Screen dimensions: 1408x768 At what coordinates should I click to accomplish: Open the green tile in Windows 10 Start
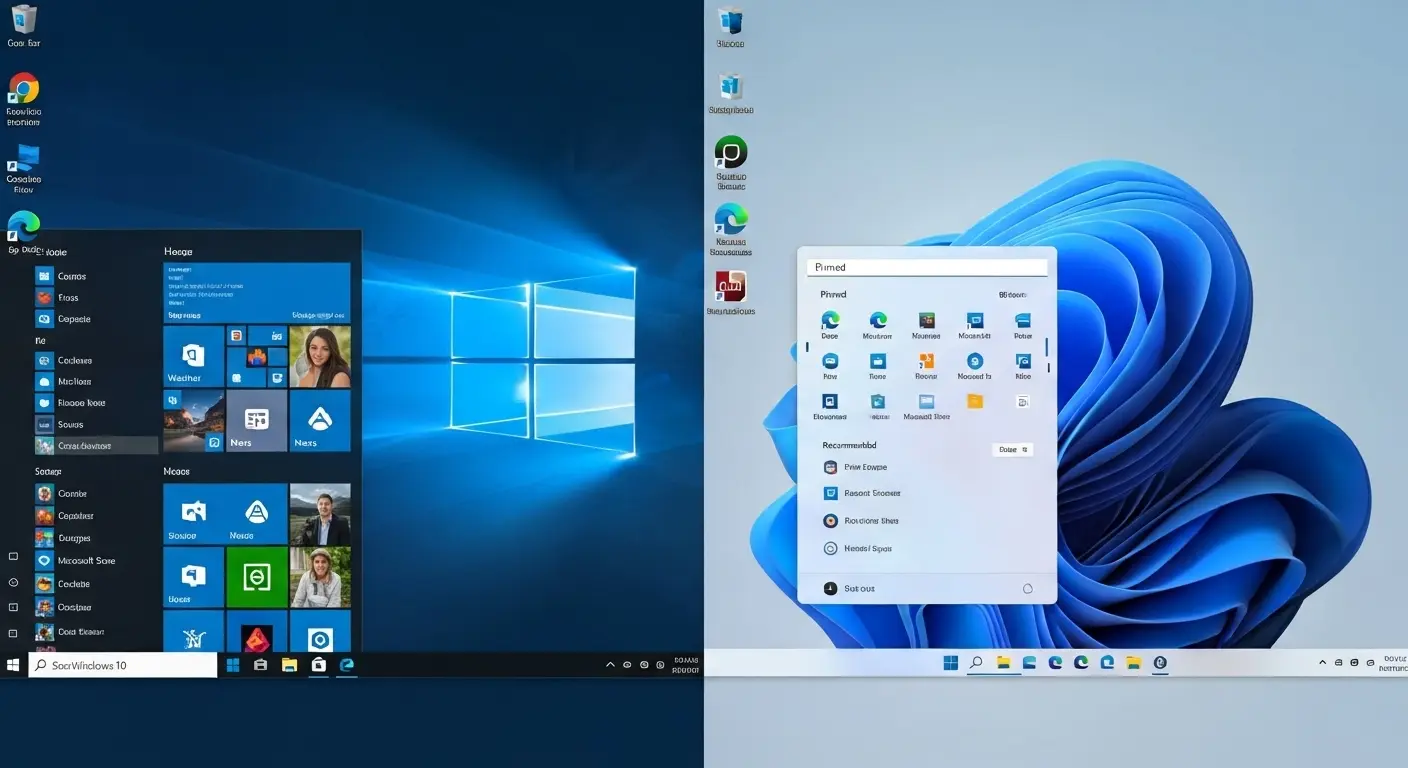257,577
